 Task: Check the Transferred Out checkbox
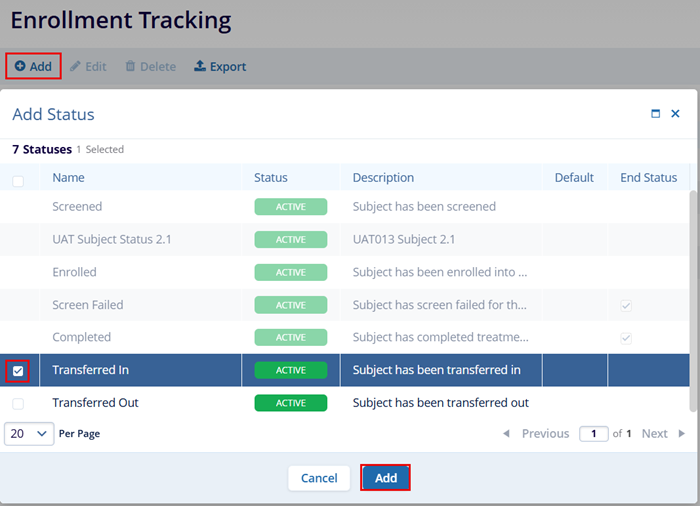(x=18, y=403)
